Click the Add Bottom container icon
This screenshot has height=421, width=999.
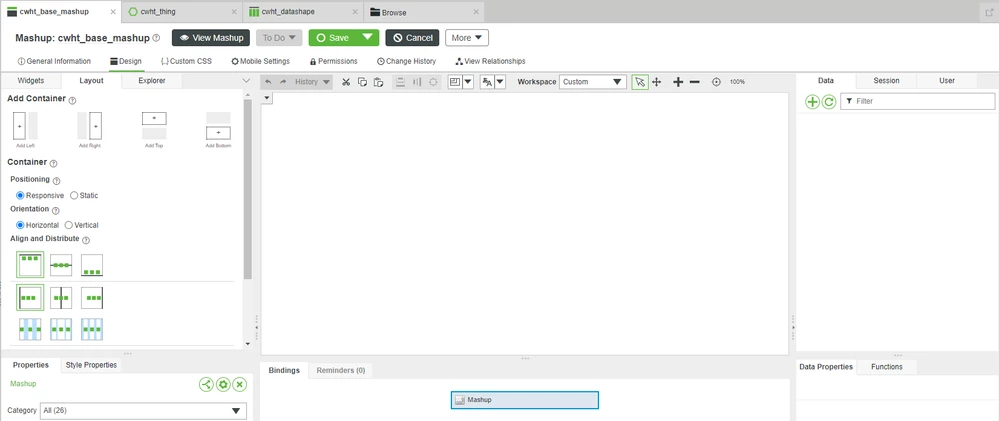point(219,126)
